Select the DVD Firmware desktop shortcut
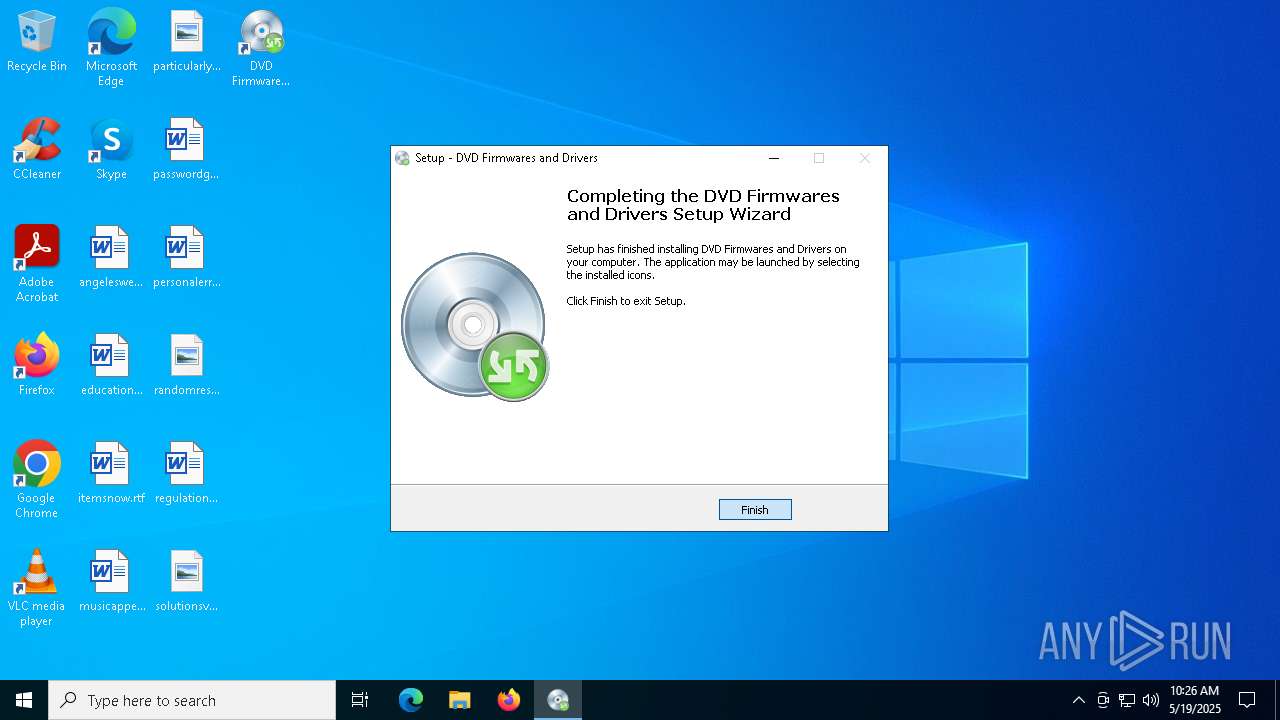 click(261, 48)
